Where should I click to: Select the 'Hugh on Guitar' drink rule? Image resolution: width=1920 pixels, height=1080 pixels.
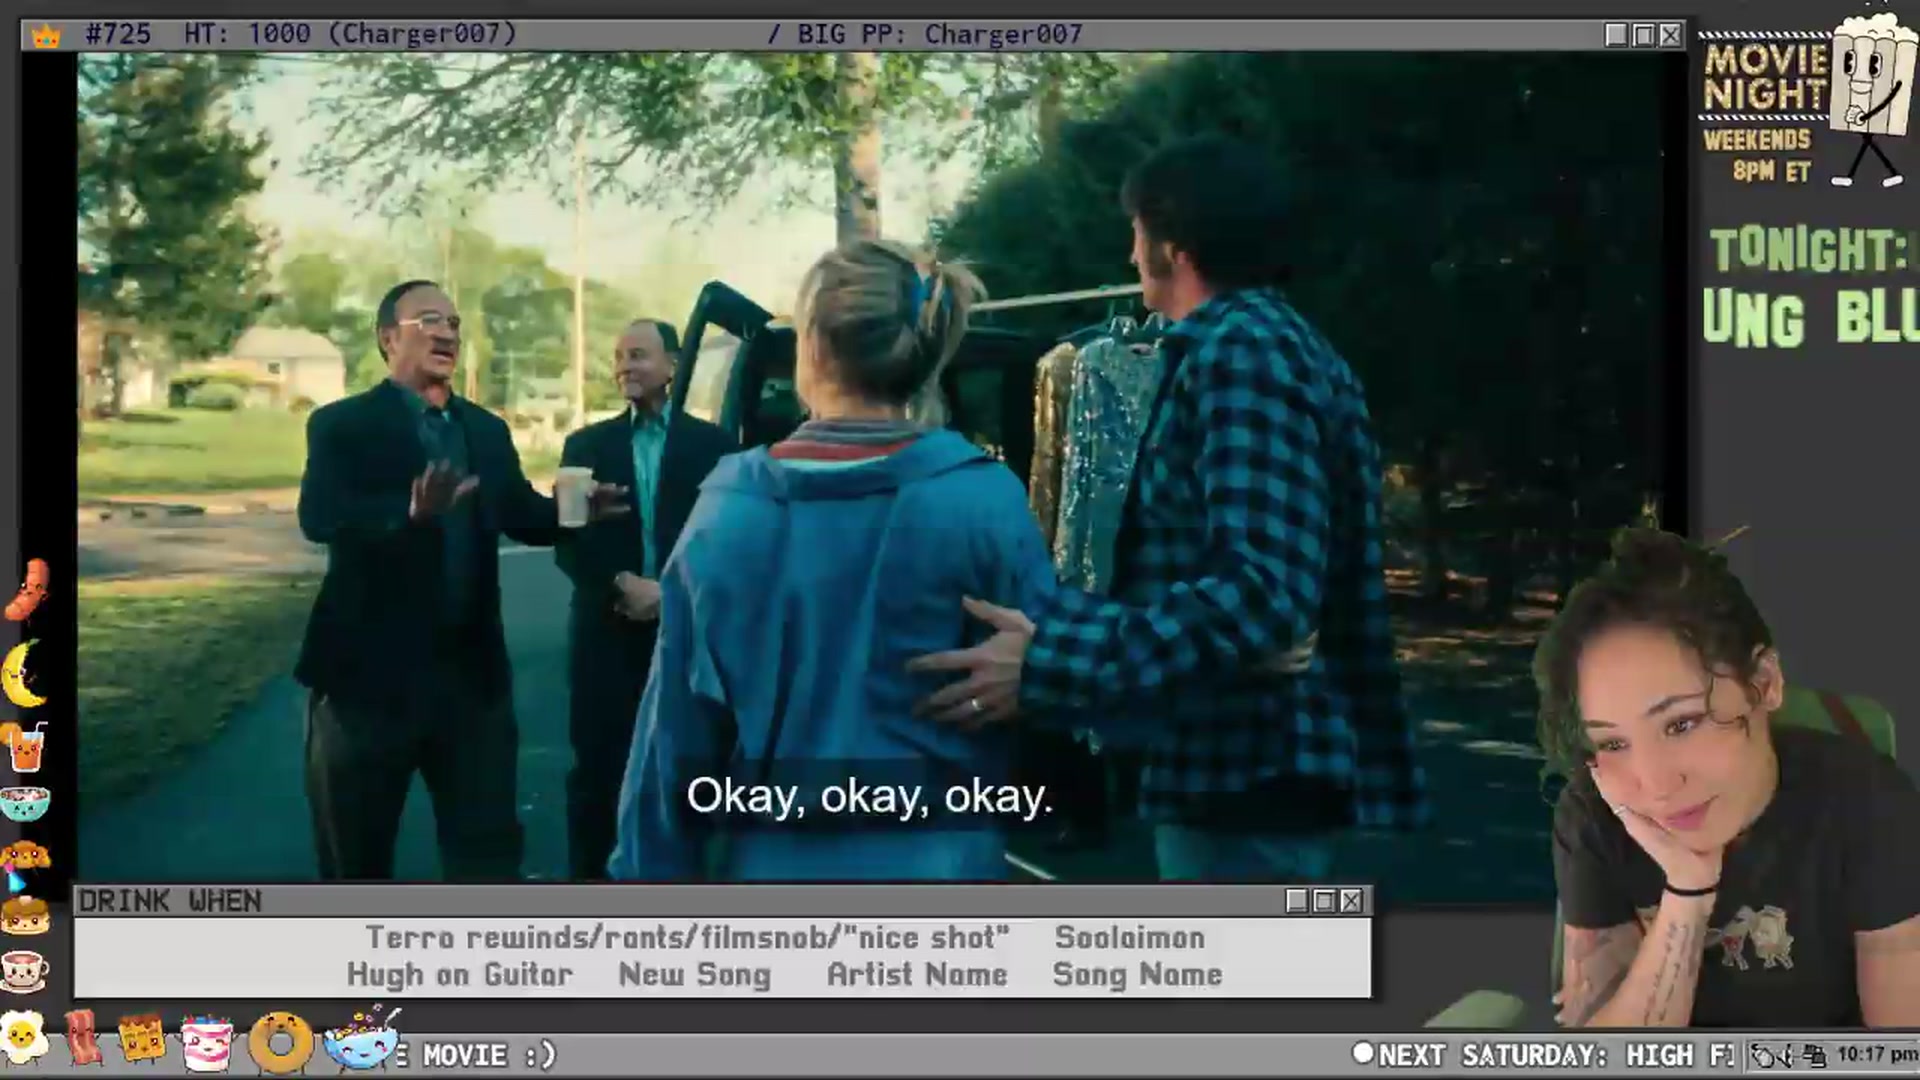click(x=460, y=975)
